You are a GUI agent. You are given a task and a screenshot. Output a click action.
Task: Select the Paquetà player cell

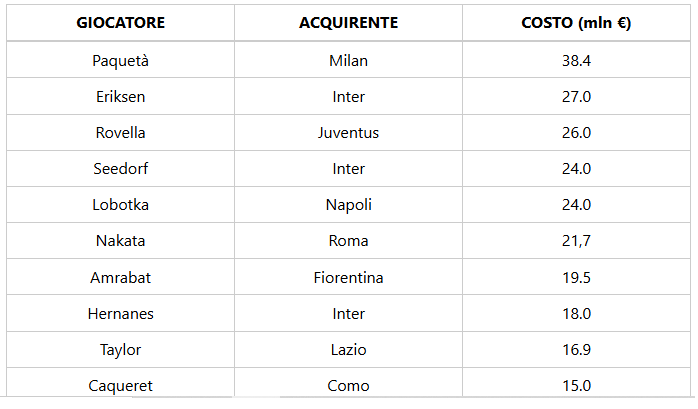(x=121, y=61)
